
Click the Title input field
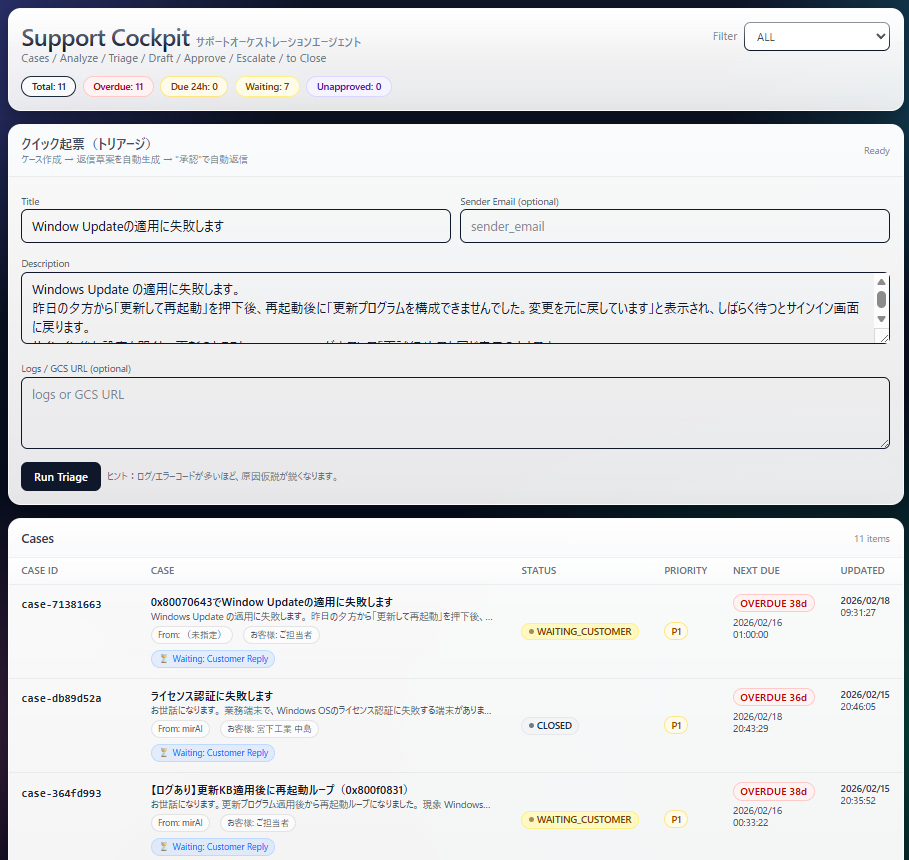236,226
